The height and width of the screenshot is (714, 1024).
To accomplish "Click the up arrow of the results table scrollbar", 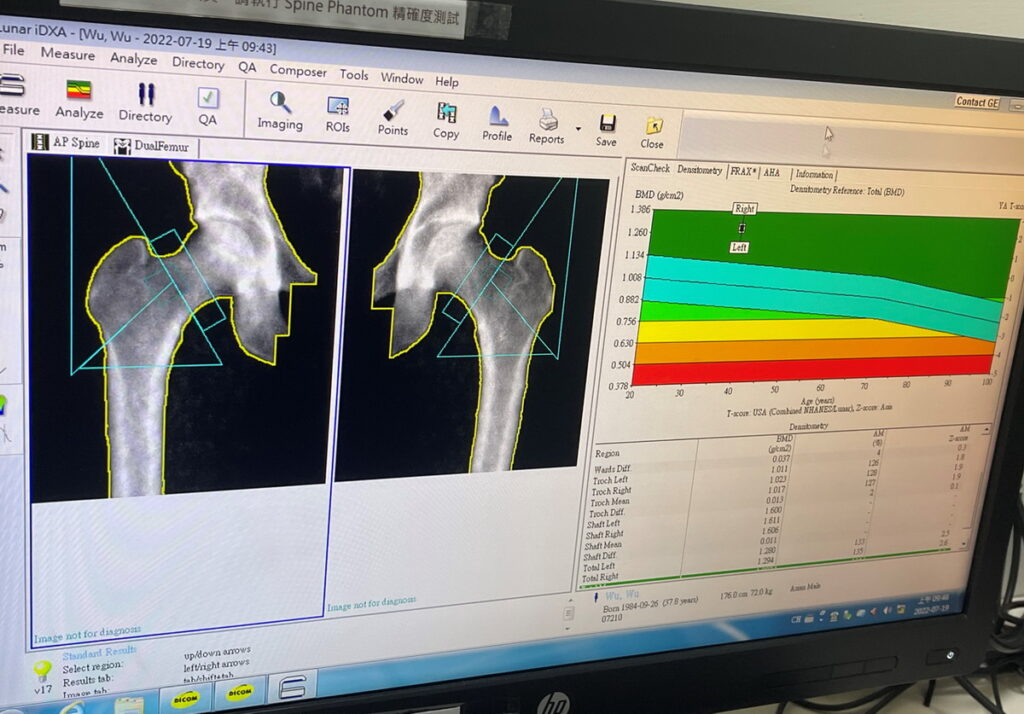I will pos(985,430).
